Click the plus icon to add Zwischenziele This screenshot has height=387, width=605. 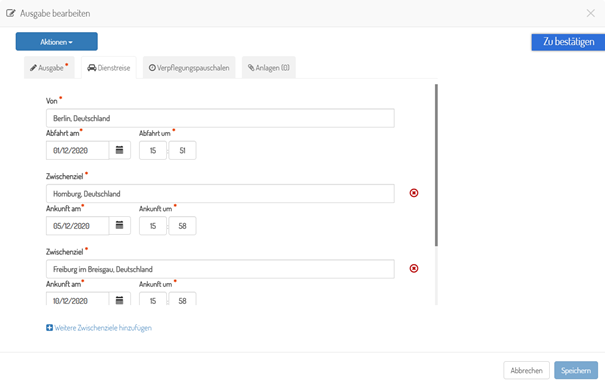tap(49, 328)
